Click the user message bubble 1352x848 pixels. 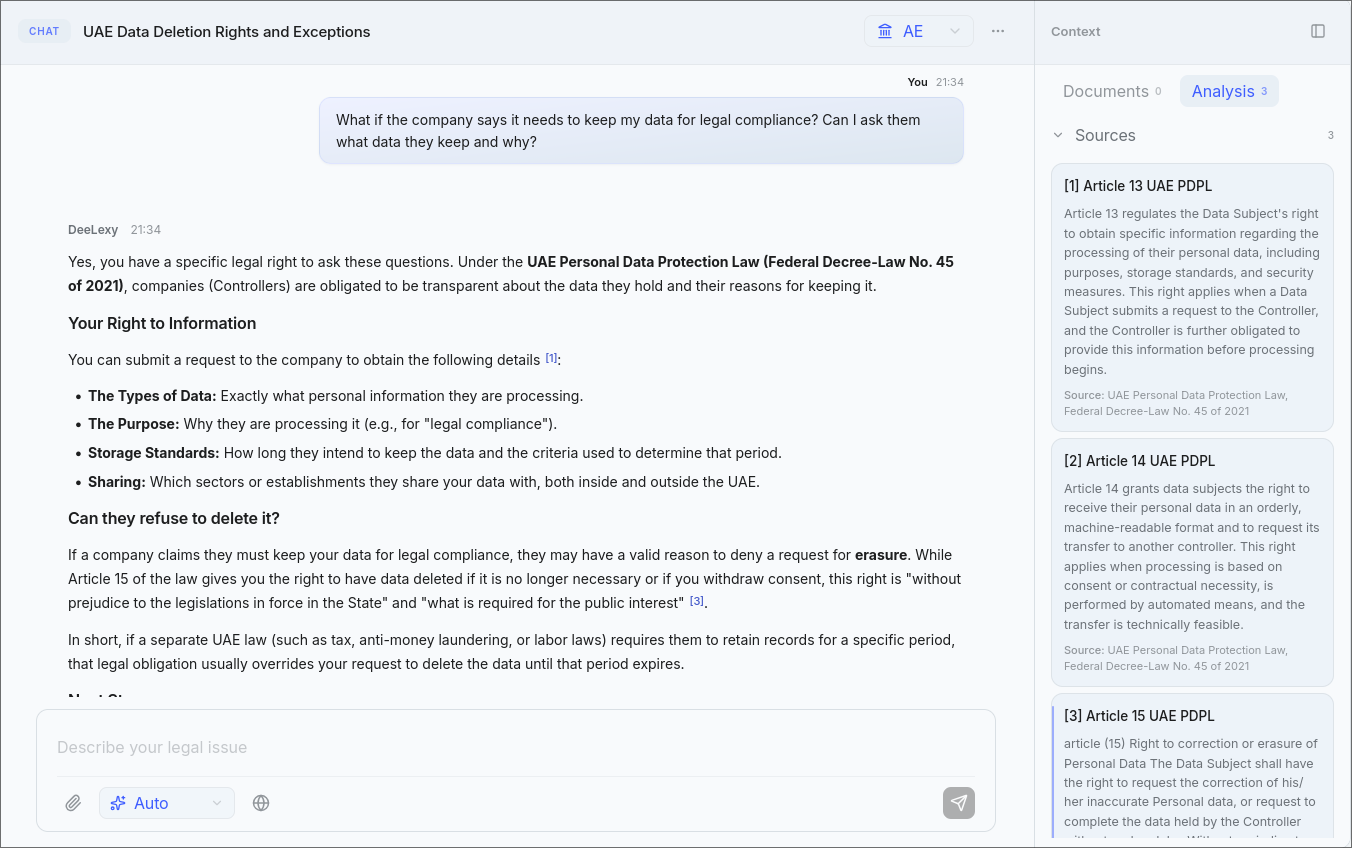(641, 131)
